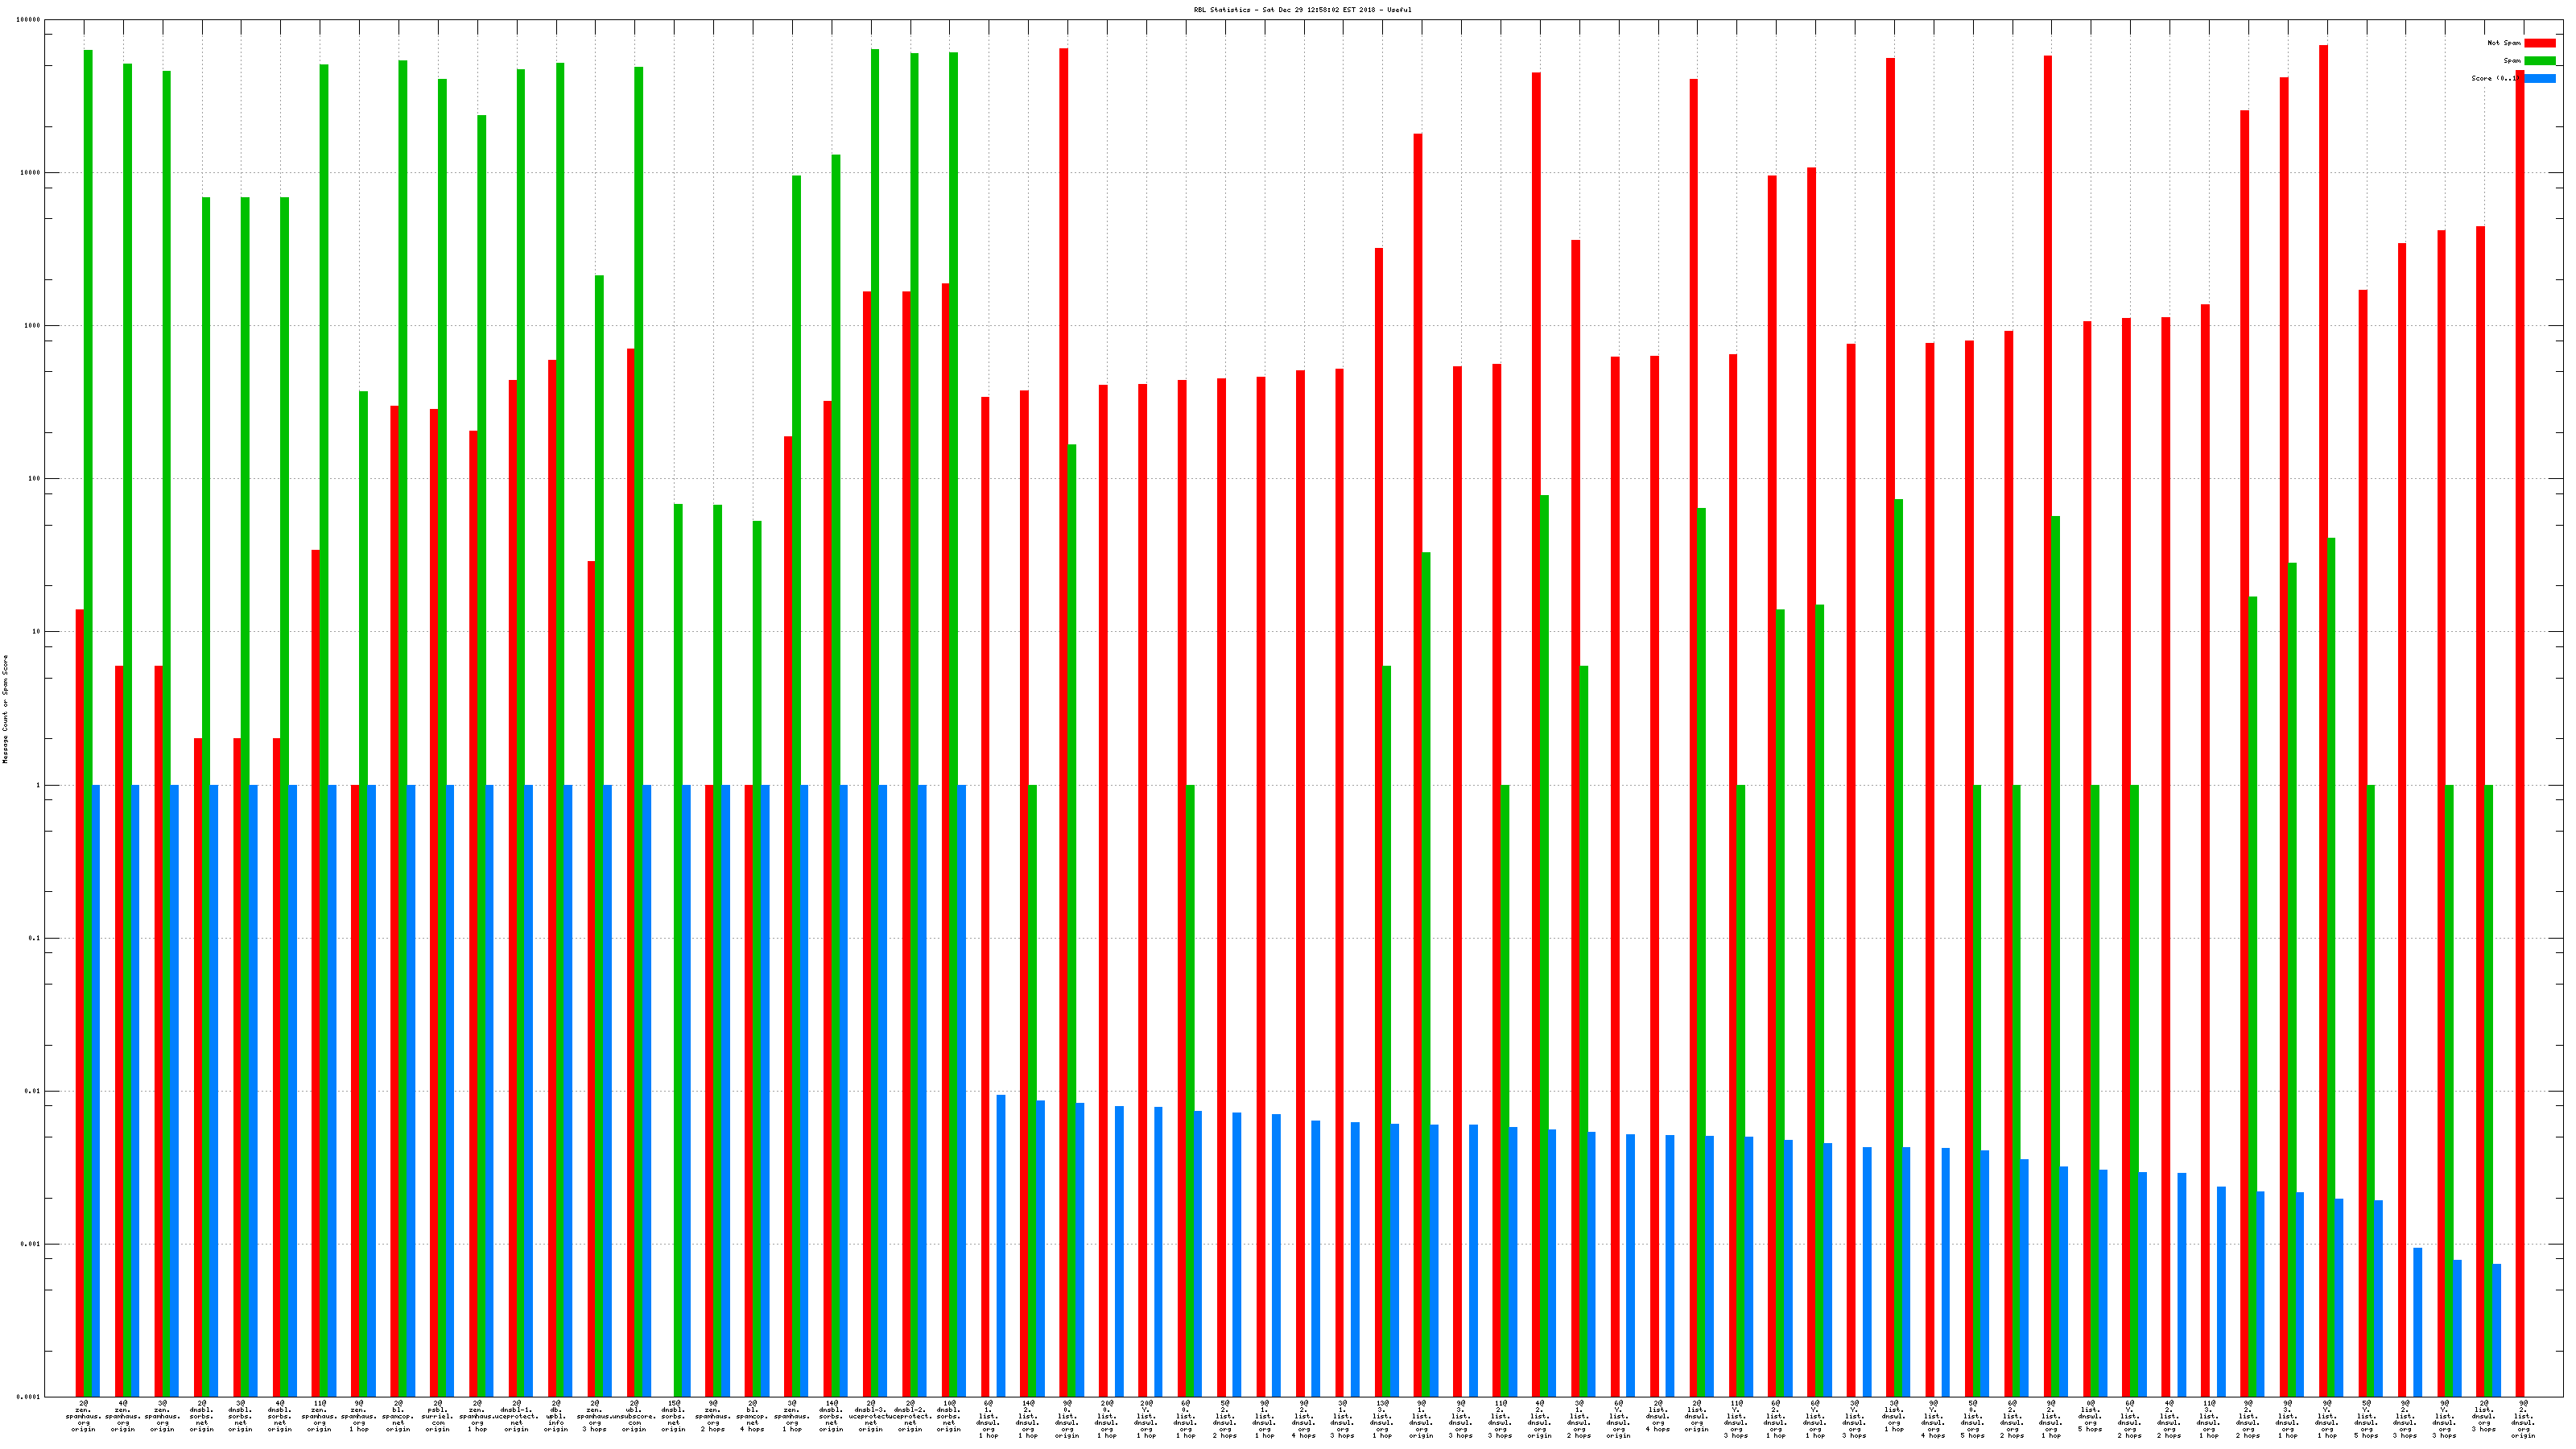Click the dnsbl-3.uceprotect.net origin label
Image resolution: width=2576 pixels, height=1449 pixels.
pyautogui.click(x=870, y=1416)
